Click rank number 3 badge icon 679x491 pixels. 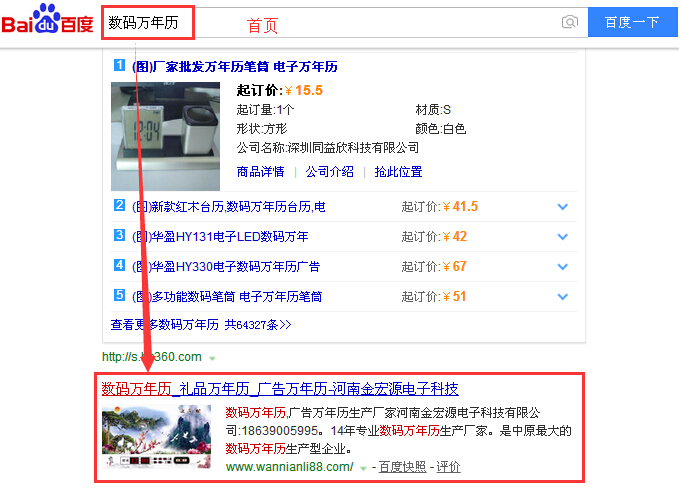120,235
